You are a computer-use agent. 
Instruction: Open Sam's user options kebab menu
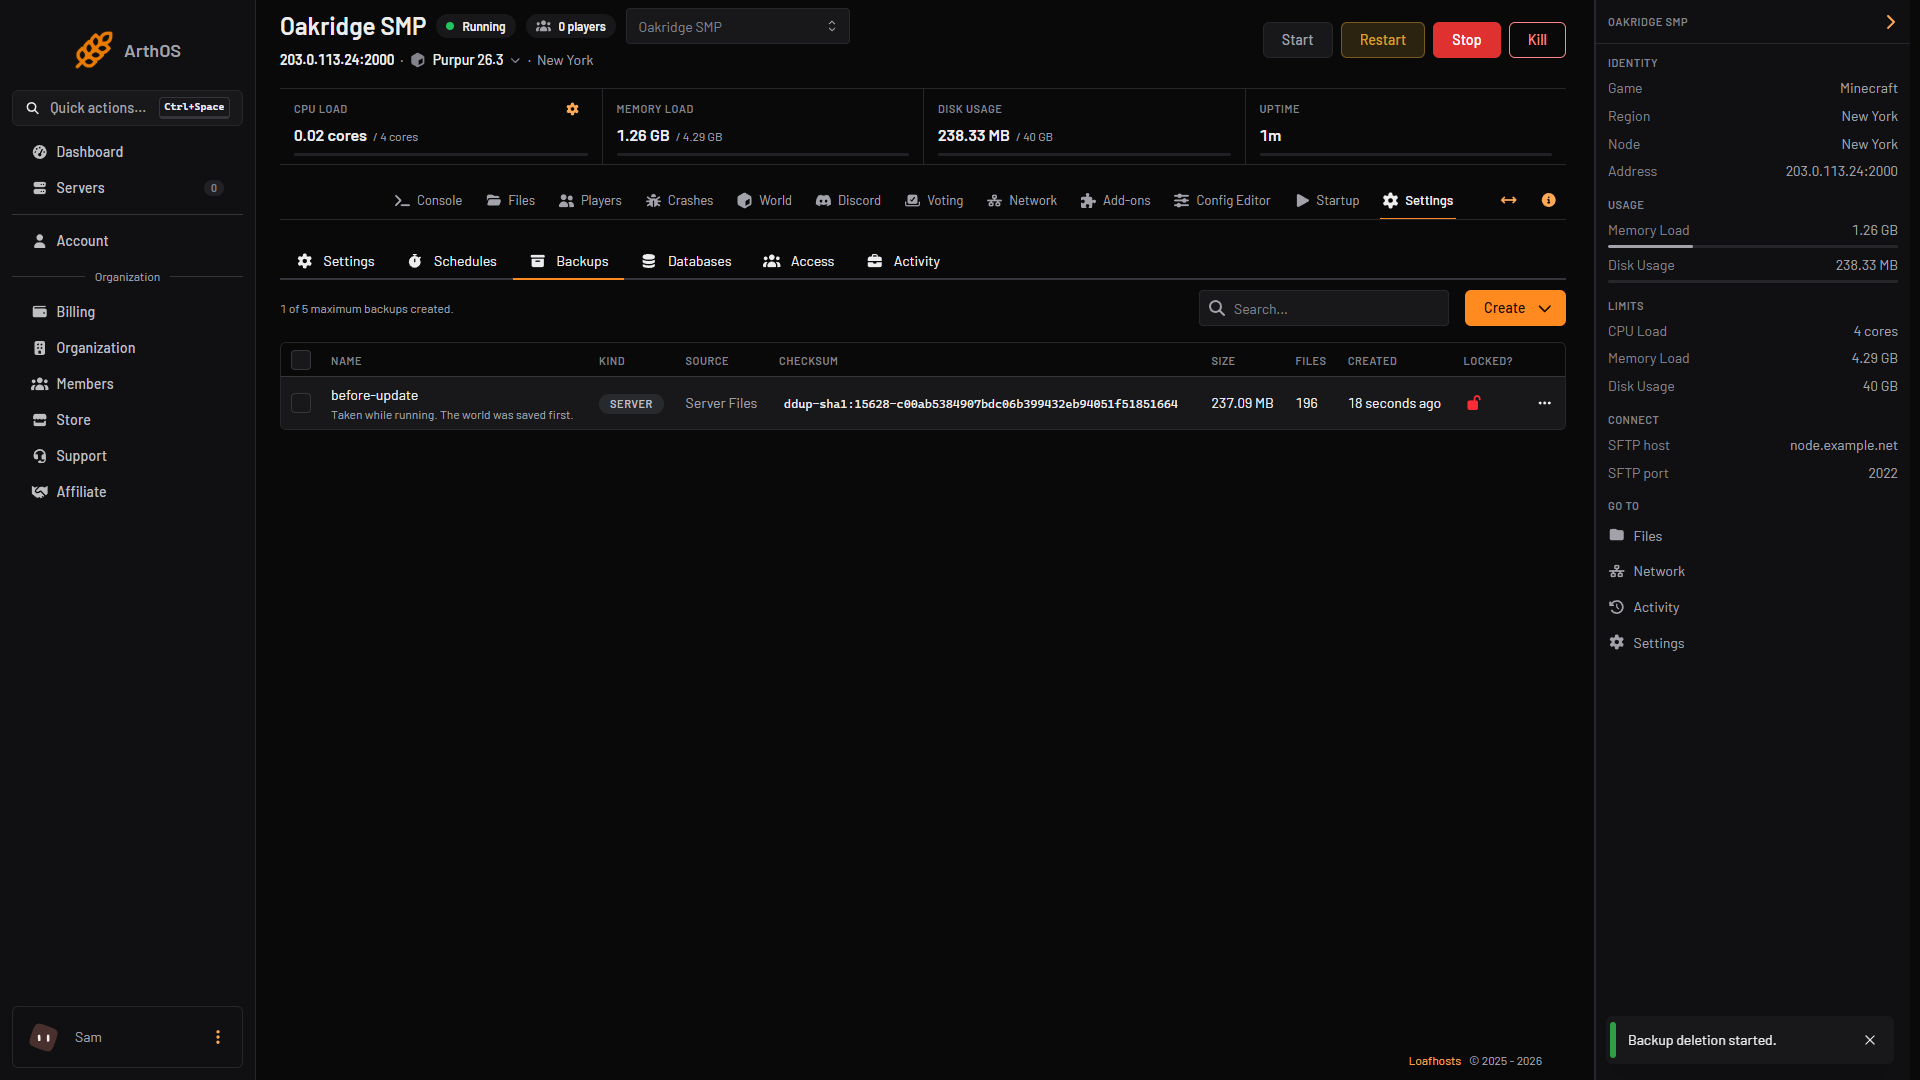coord(218,1037)
